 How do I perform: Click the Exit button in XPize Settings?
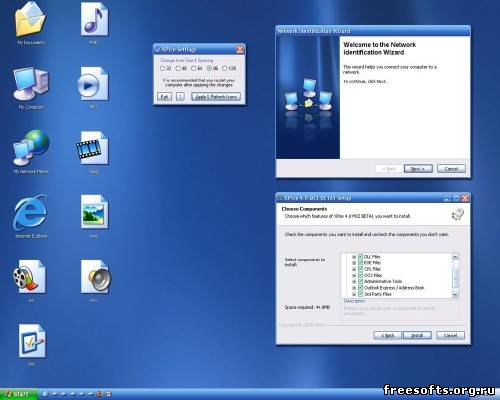point(164,97)
